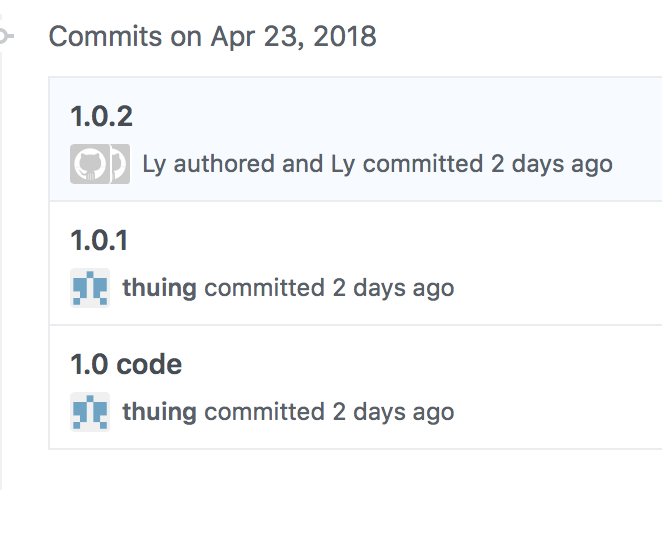
Task: Open the 1.0.1 commit title
Action: tap(99, 240)
